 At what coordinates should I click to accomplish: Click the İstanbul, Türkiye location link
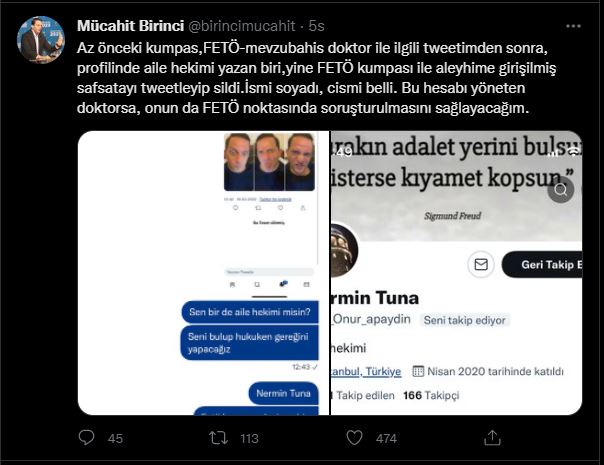point(366,371)
